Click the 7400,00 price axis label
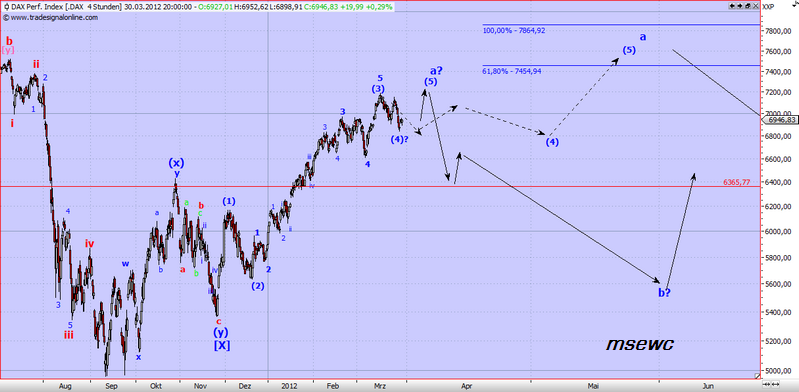This screenshot has height=392, width=799. tap(777, 72)
